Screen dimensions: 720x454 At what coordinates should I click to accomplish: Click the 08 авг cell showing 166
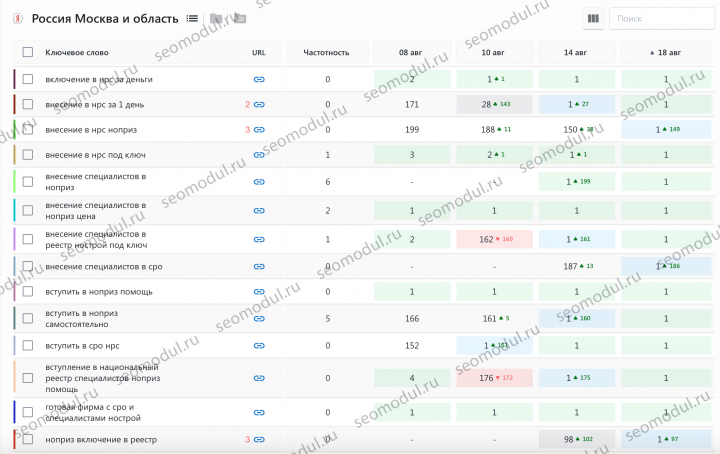412,318
